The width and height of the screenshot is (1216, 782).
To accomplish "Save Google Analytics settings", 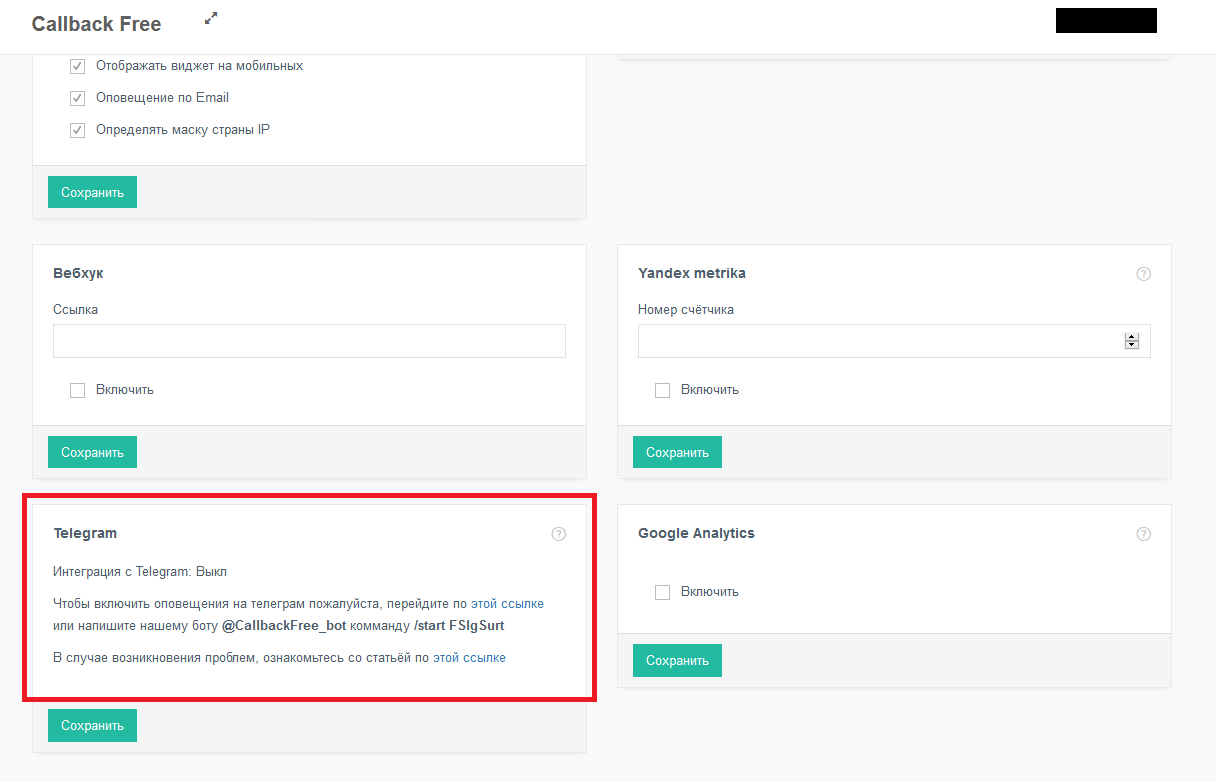I will (x=677, y=660).
